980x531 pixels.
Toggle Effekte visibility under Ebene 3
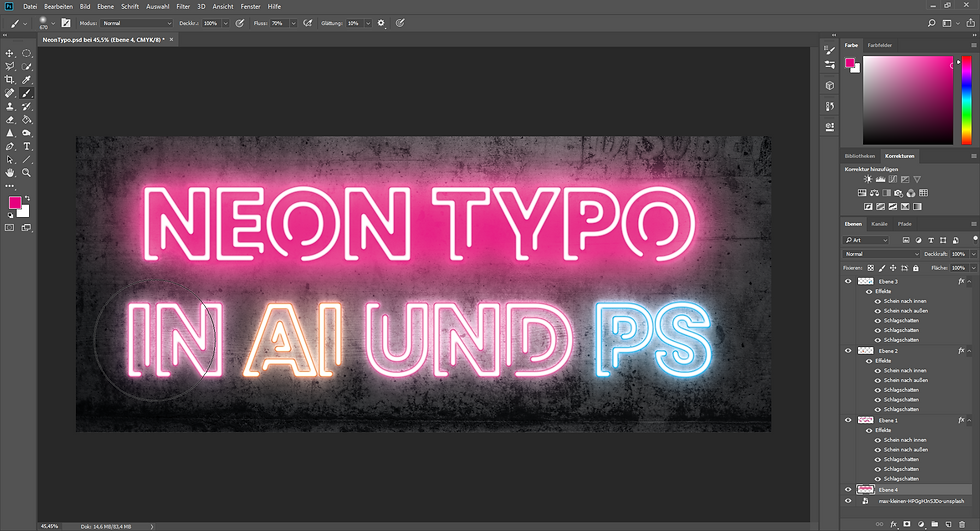click(x=869, y=292)
